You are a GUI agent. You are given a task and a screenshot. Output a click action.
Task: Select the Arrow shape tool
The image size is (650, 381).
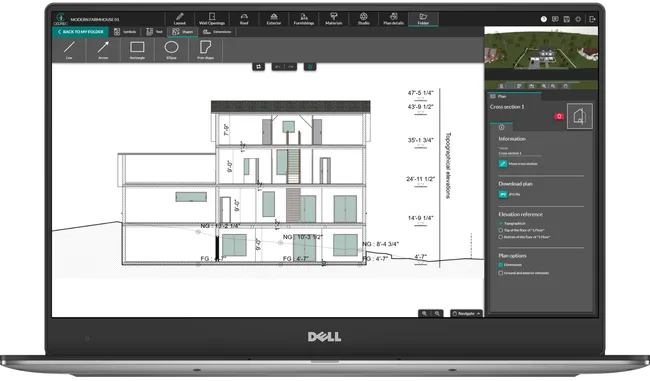point(103,50)
